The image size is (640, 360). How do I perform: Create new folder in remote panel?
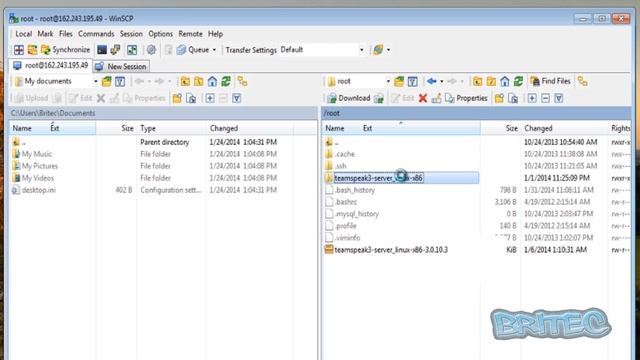[499, 98]
